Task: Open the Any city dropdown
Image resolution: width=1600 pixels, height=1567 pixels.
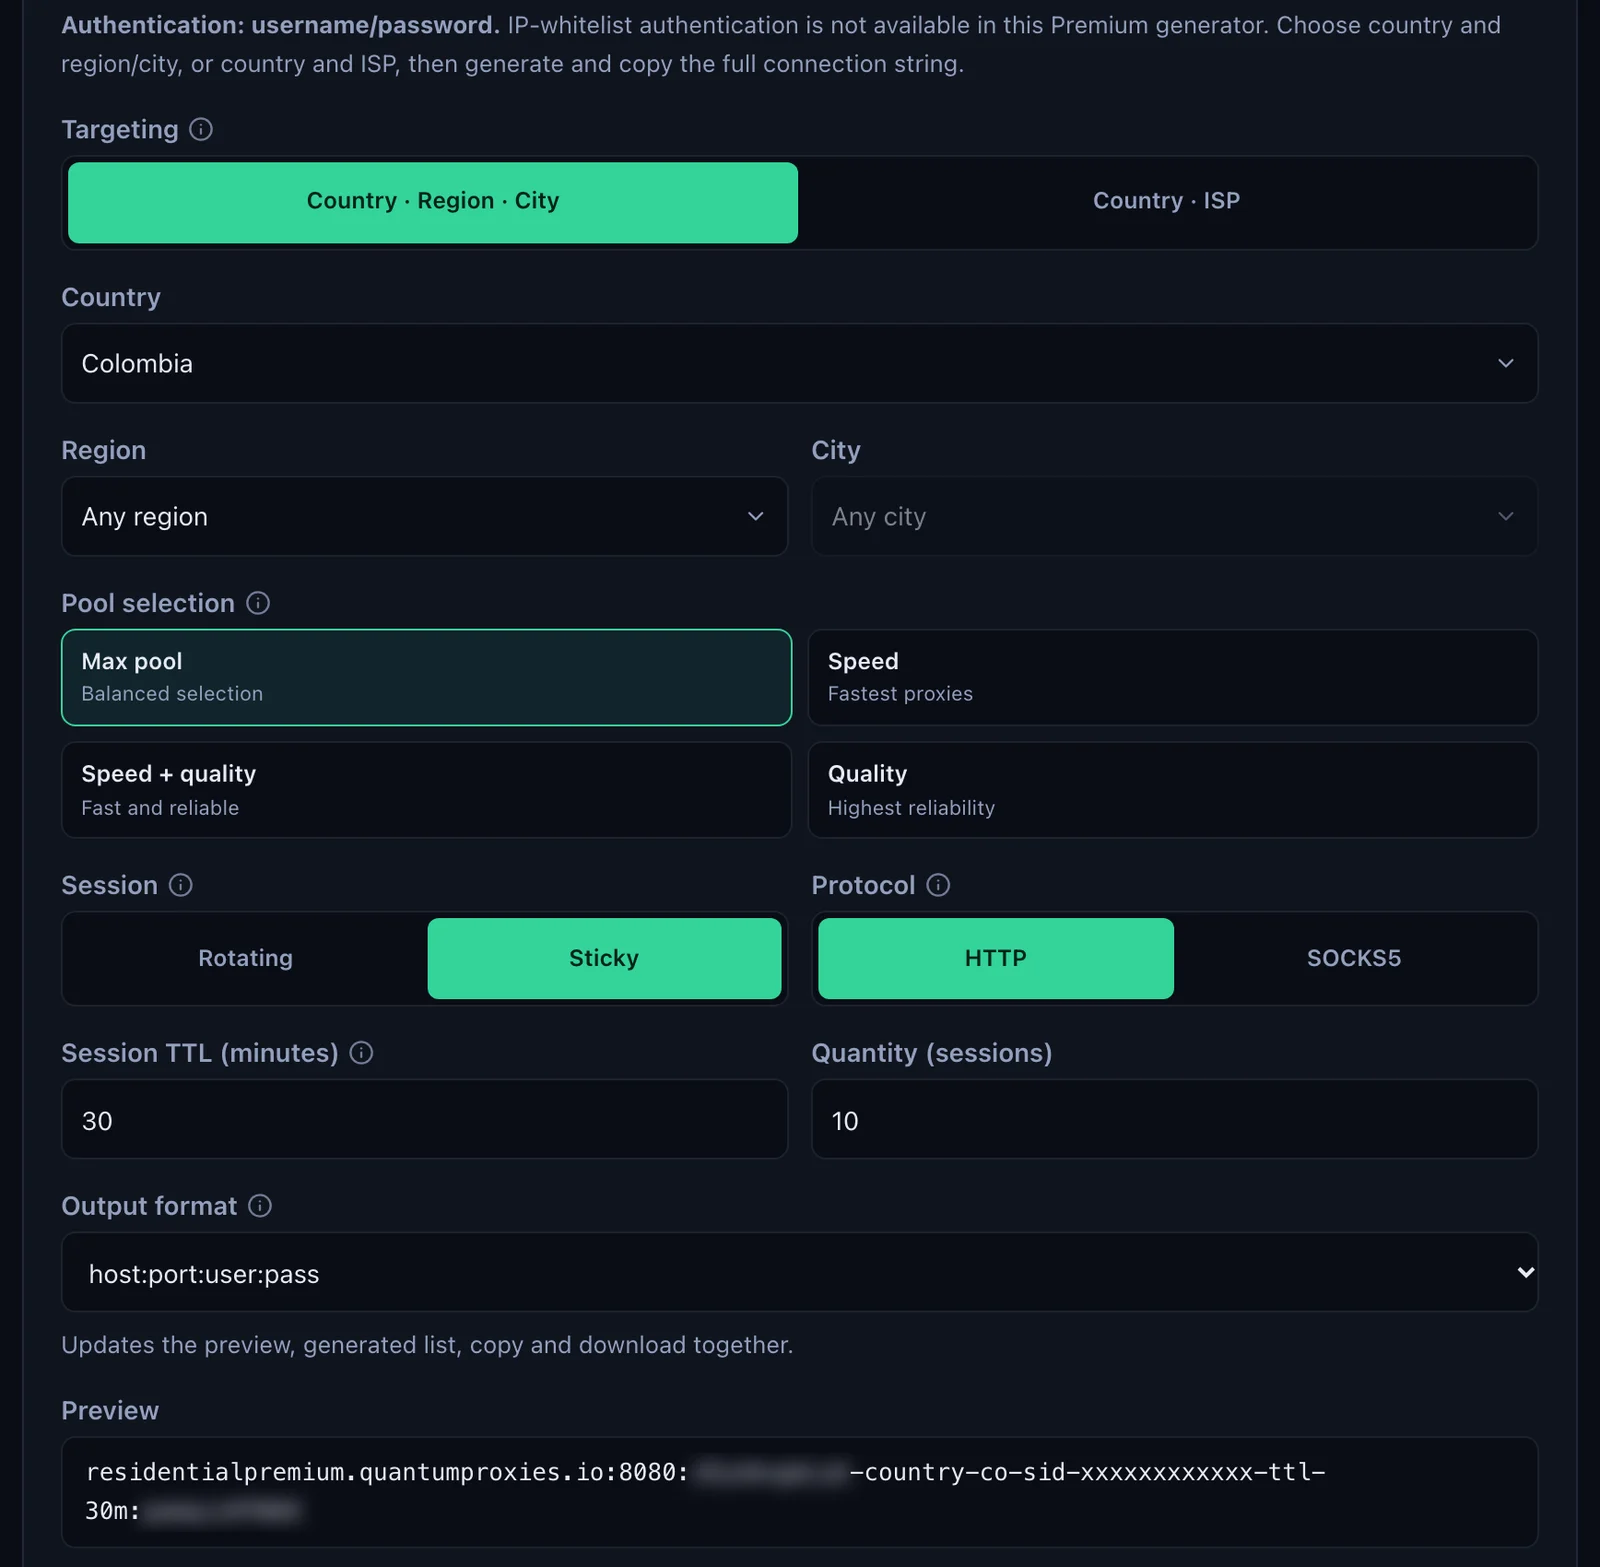Action: tap(1174, 516)
